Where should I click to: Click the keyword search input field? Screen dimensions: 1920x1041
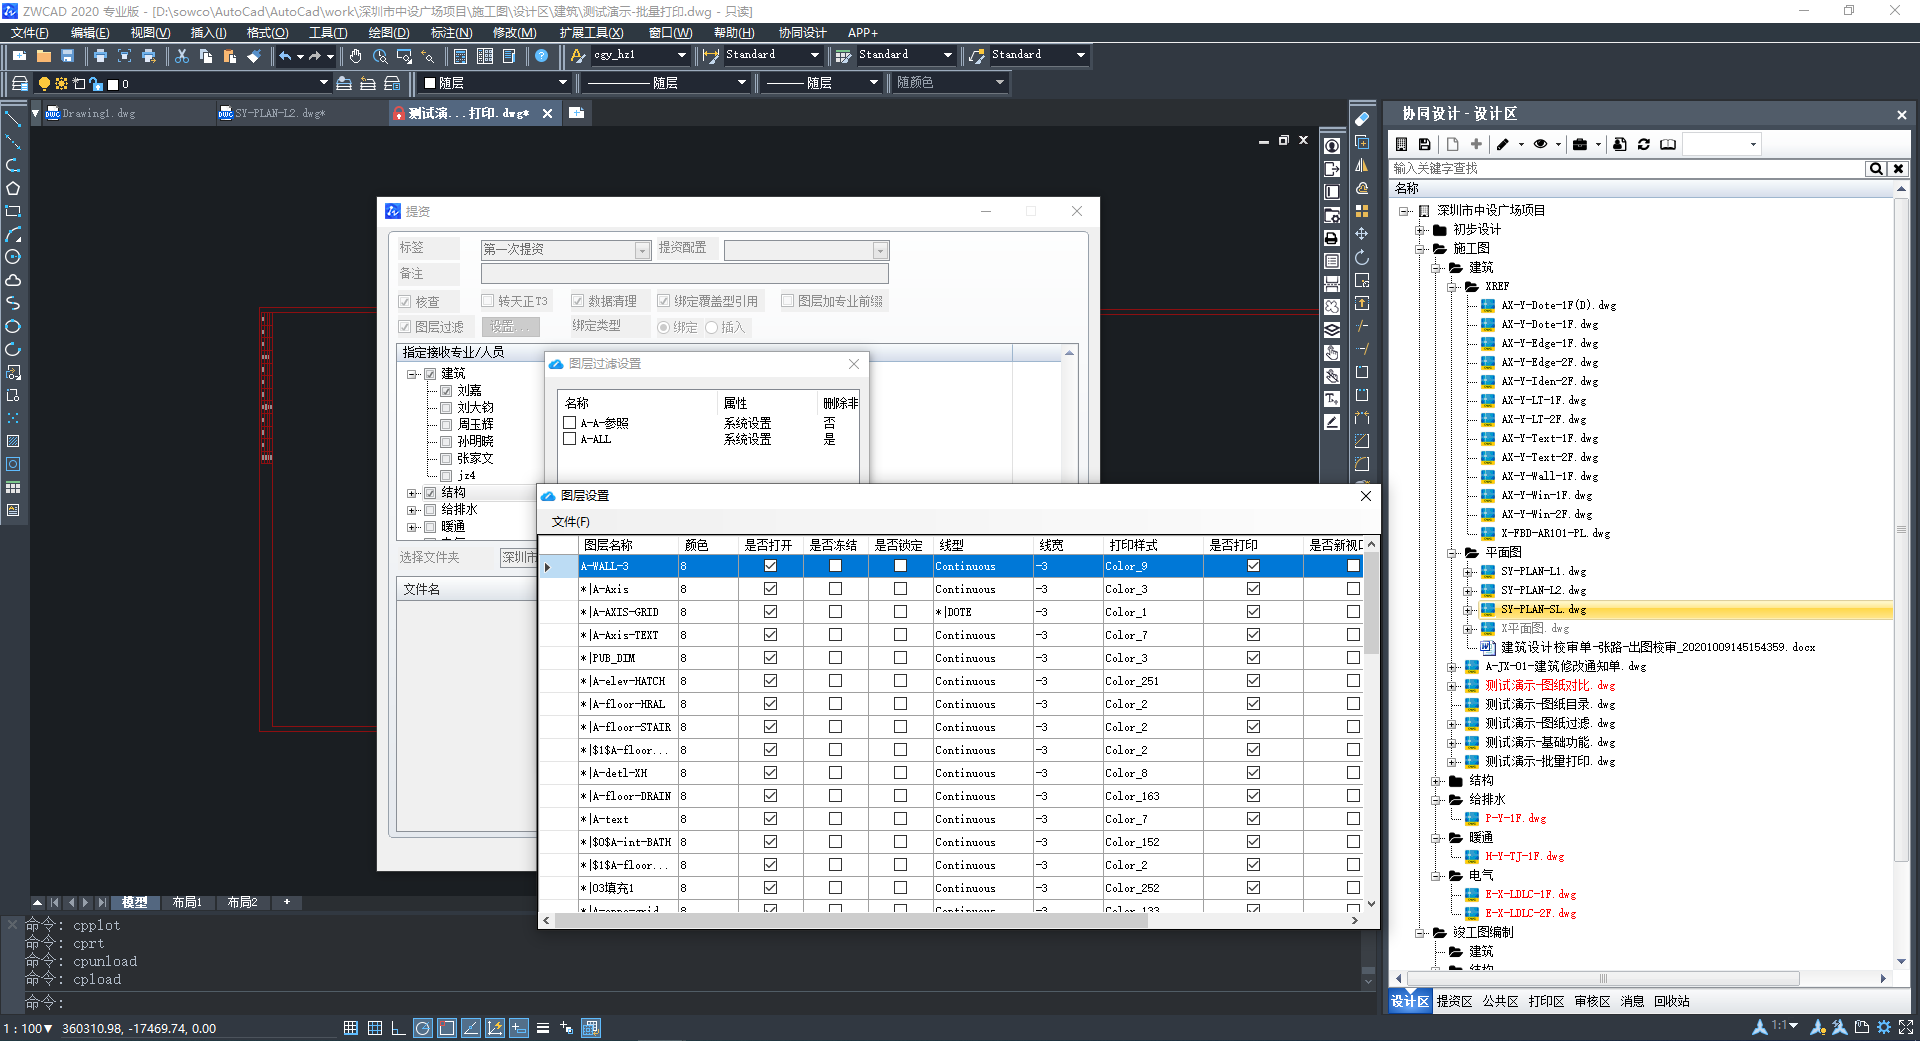(1627, 169)
